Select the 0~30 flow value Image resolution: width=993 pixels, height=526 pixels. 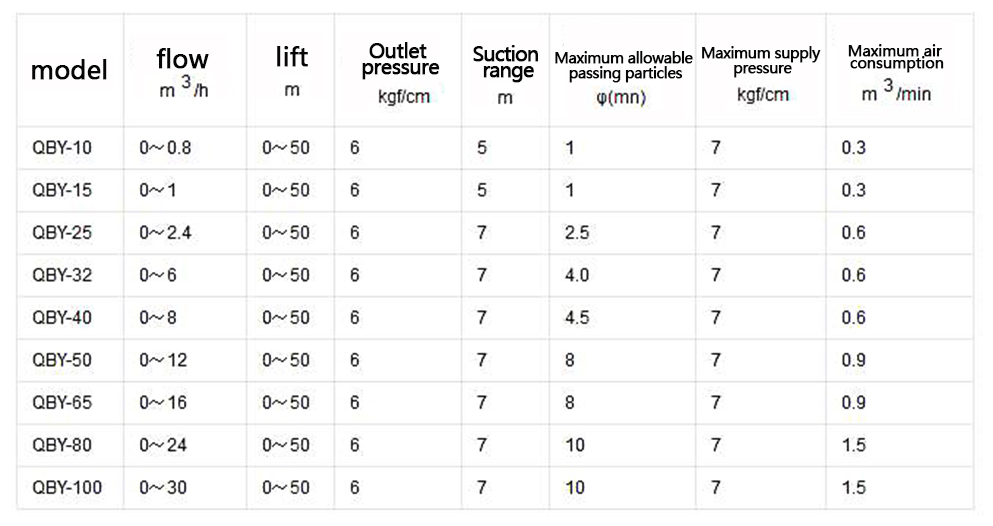tap(163, 488)
